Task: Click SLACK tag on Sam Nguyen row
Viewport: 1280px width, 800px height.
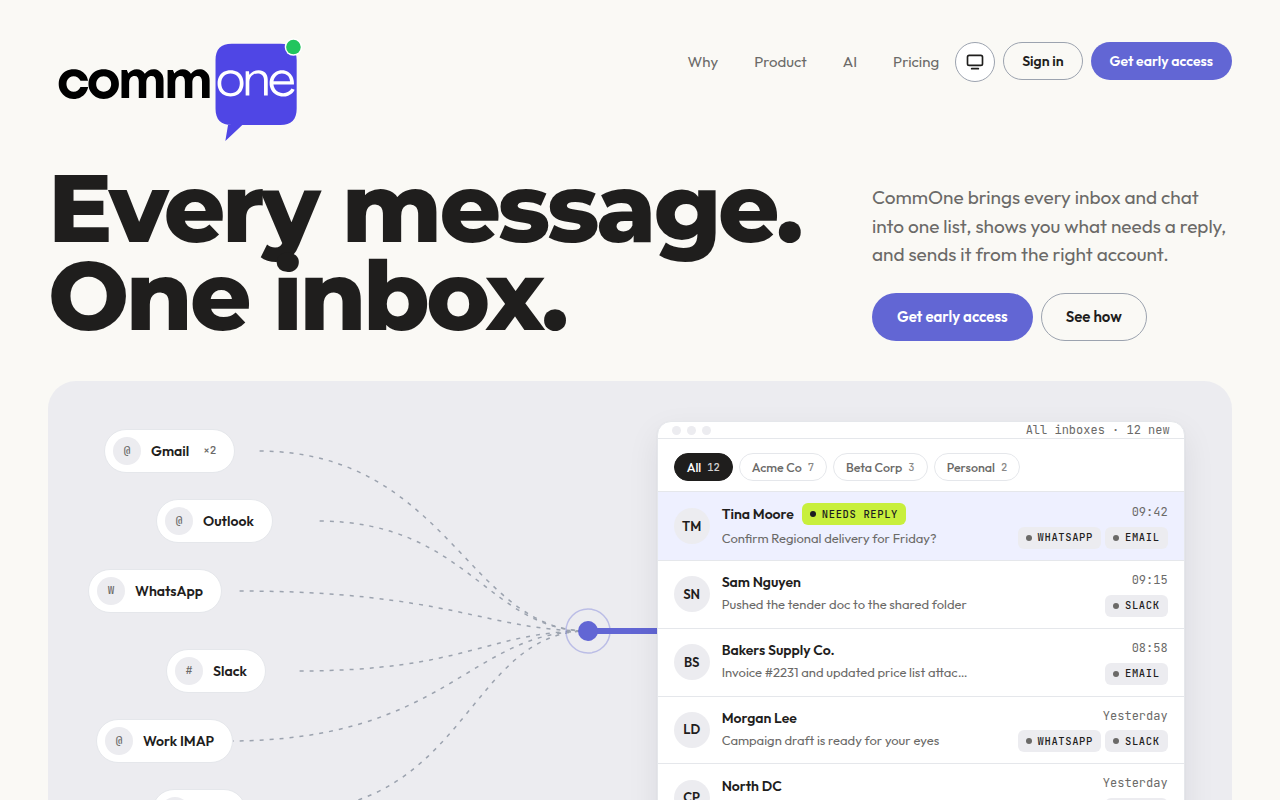Action: click(1136, 606)
